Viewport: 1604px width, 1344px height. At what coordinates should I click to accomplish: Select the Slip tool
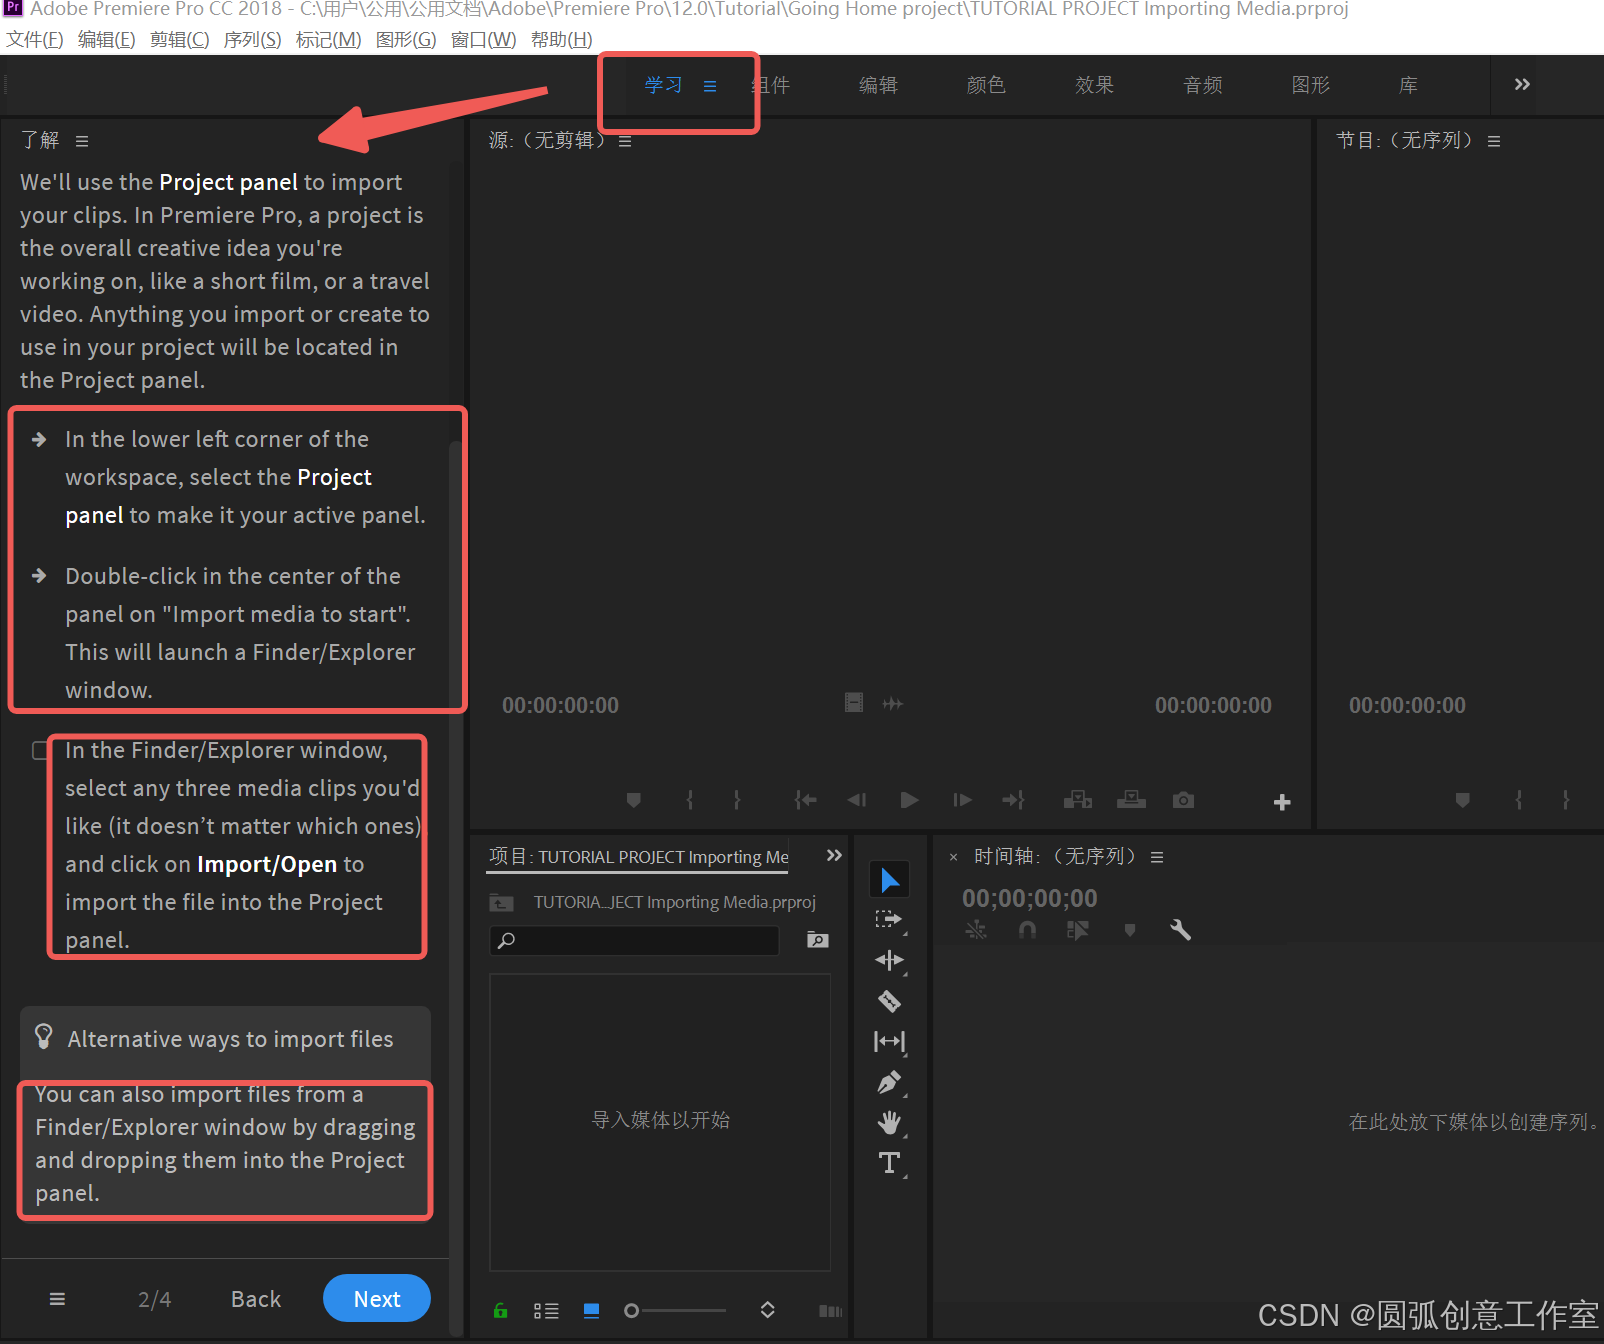tap(889, 1041)
